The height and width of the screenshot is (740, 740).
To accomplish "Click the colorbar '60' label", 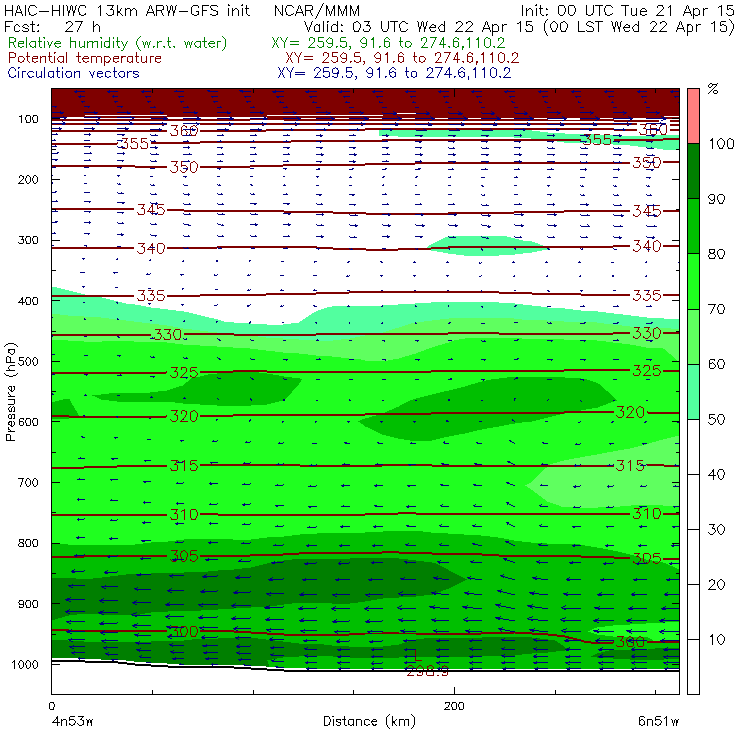I will tap(716, 364).
